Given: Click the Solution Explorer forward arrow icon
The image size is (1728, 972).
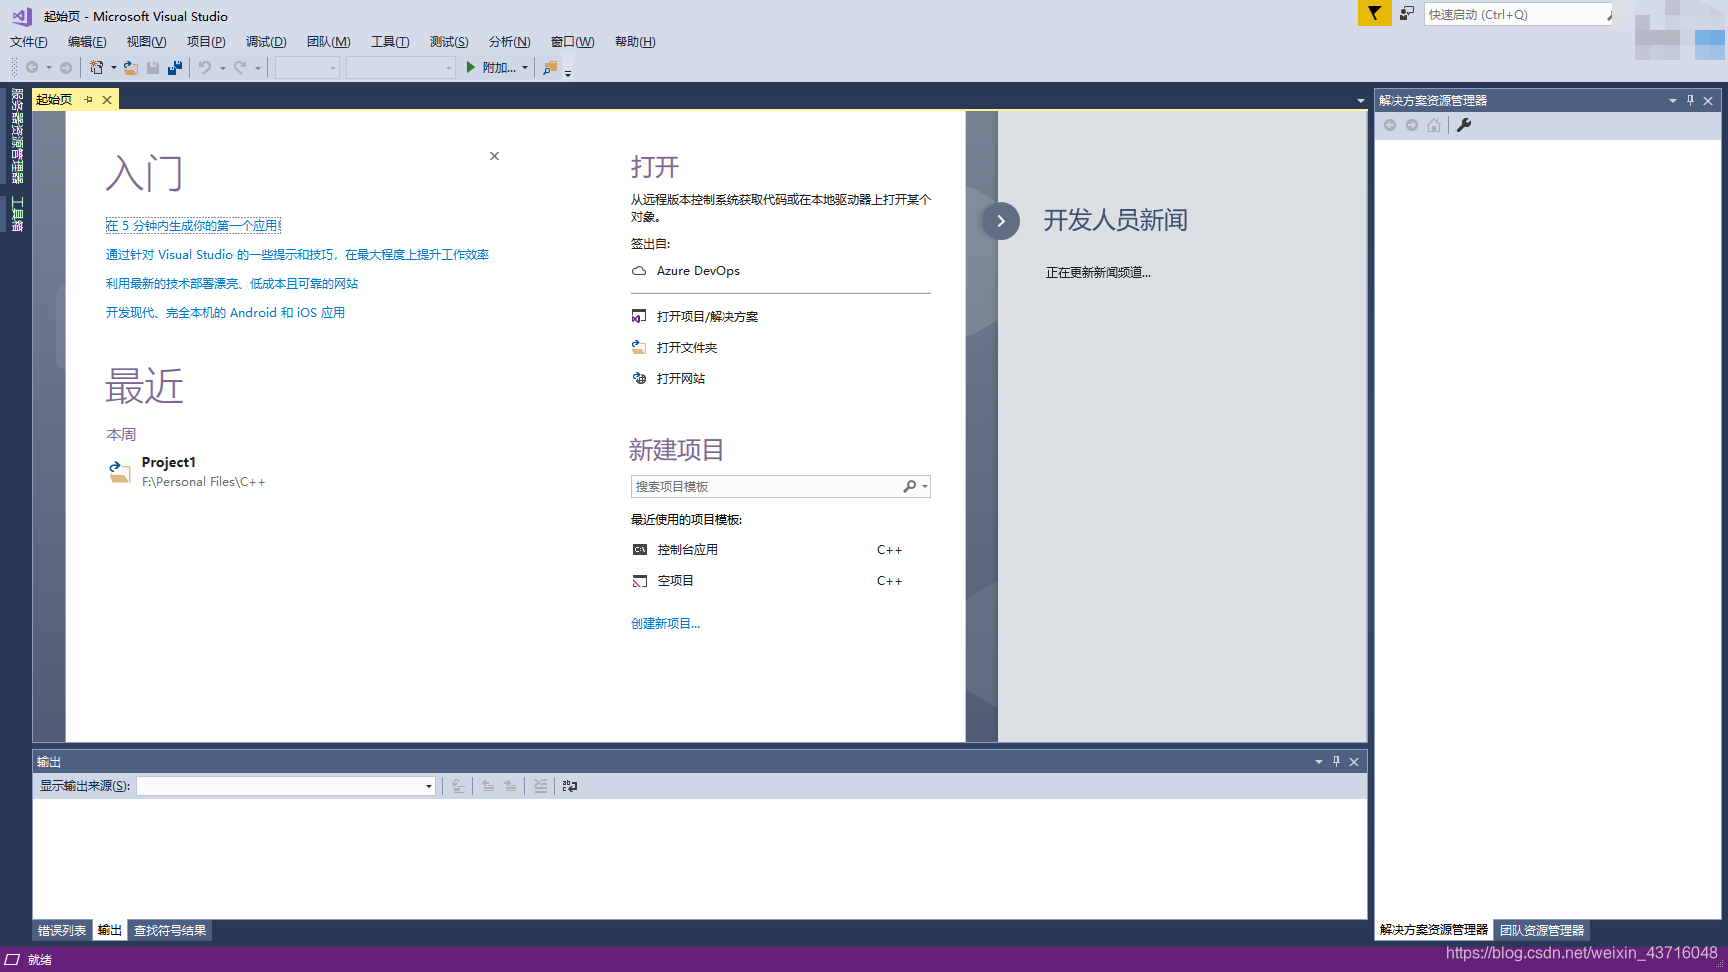Looking at the screenshot, I should tap(1412, 125).
